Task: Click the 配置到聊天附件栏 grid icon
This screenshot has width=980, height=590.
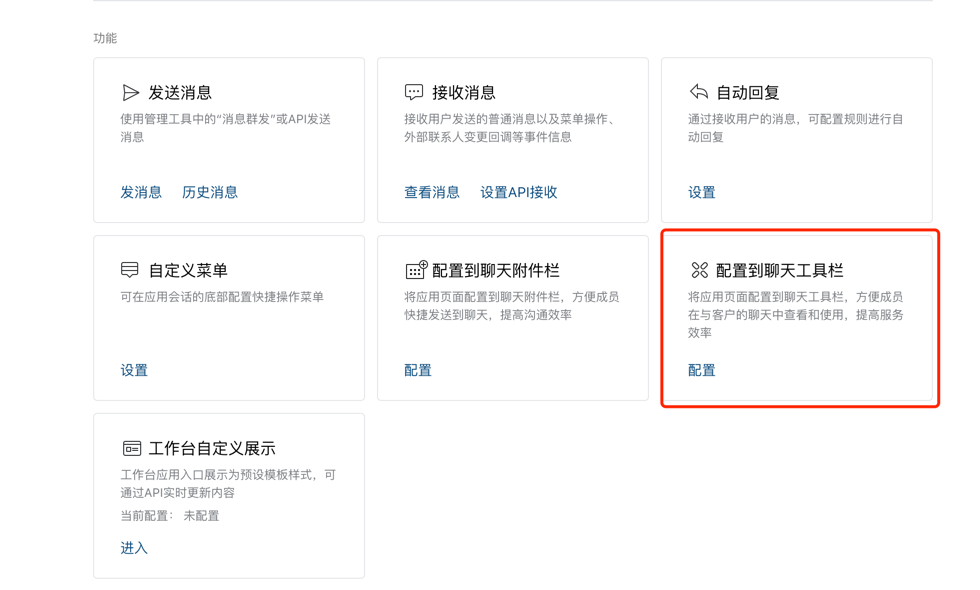Action: tap(415, 270)
